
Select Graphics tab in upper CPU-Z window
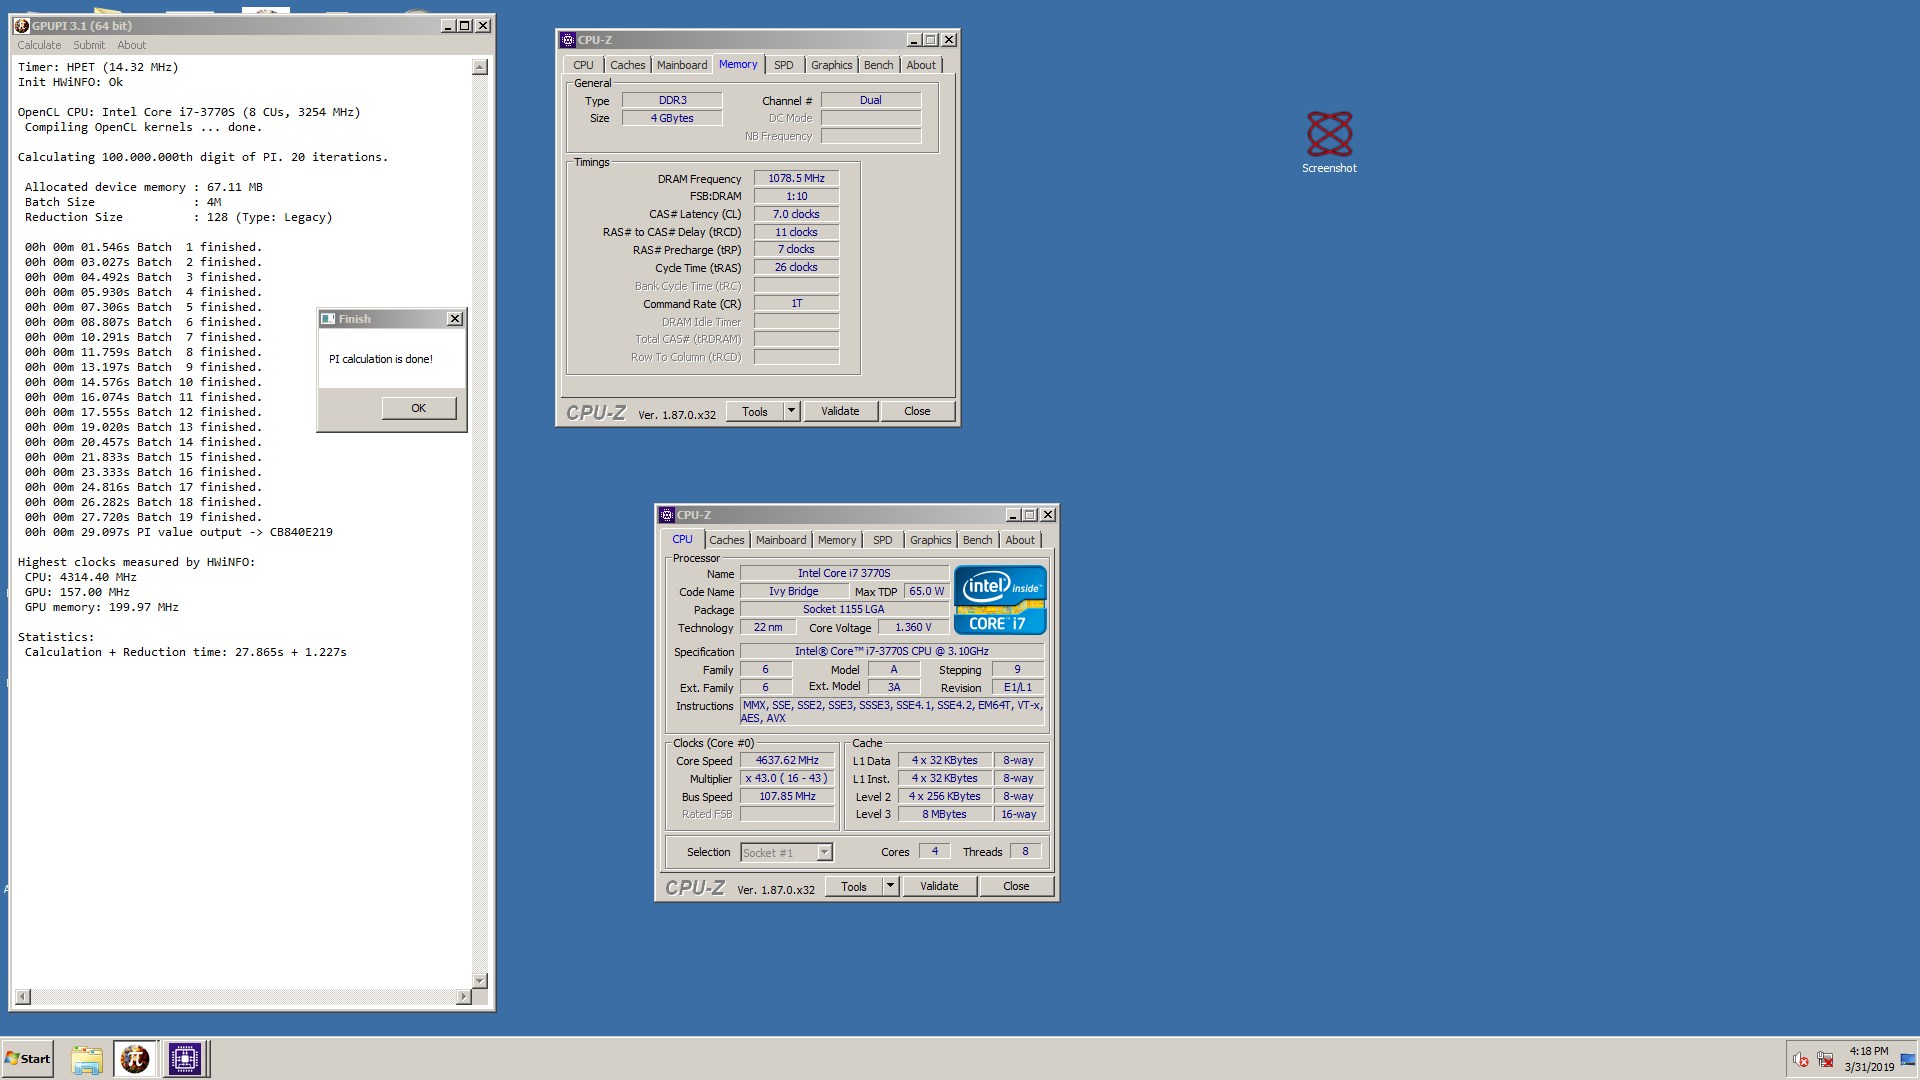pos(832,65)
